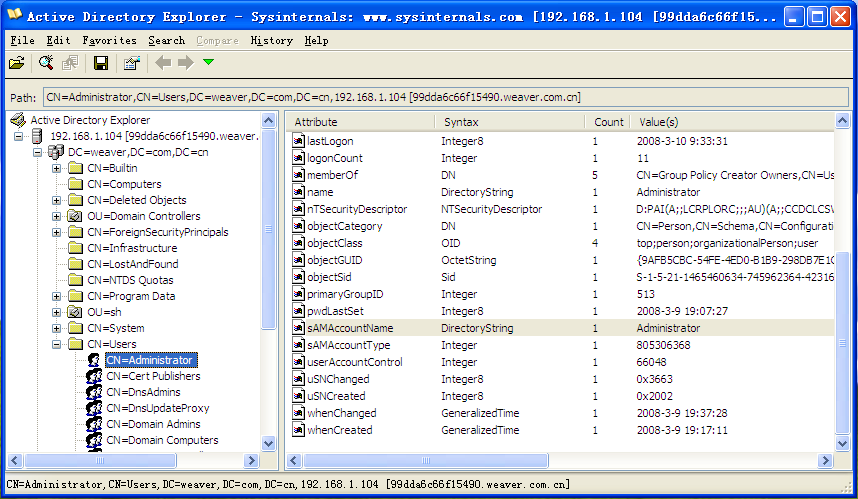Click the Value(s) column header
The height and width of the screenshot is (499, 858).
tap(732, 122)
